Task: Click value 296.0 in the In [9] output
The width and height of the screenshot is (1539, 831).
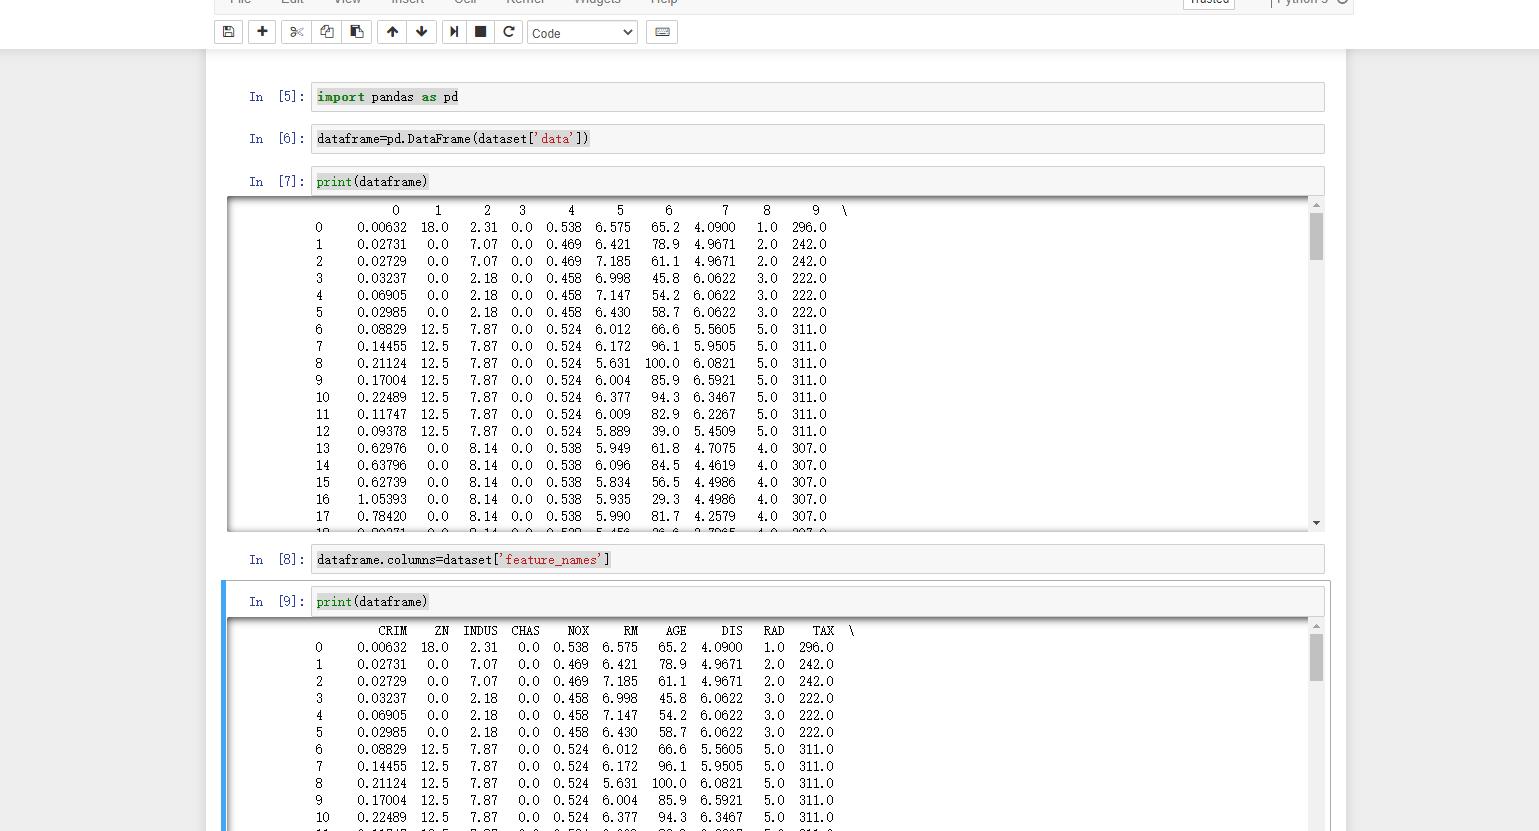Action: click(816, 647)
